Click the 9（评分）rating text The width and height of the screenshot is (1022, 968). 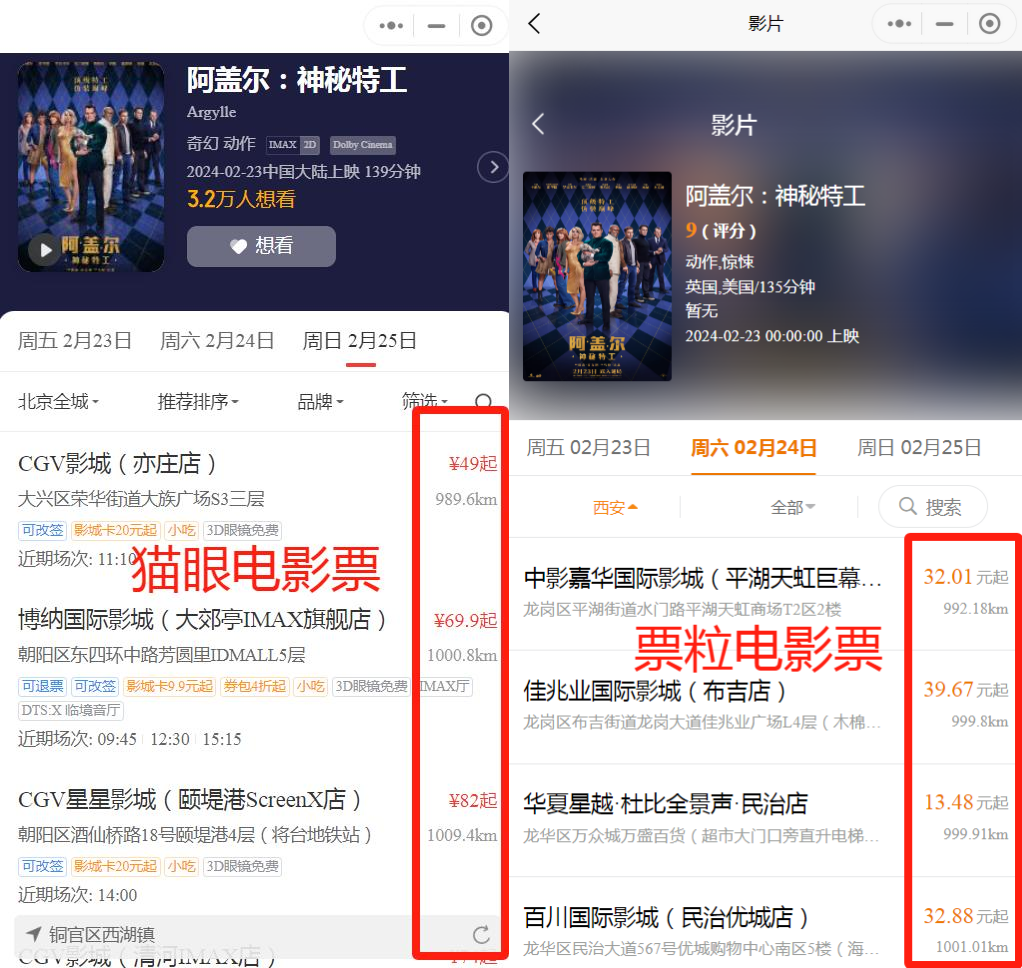pos(721,230)
